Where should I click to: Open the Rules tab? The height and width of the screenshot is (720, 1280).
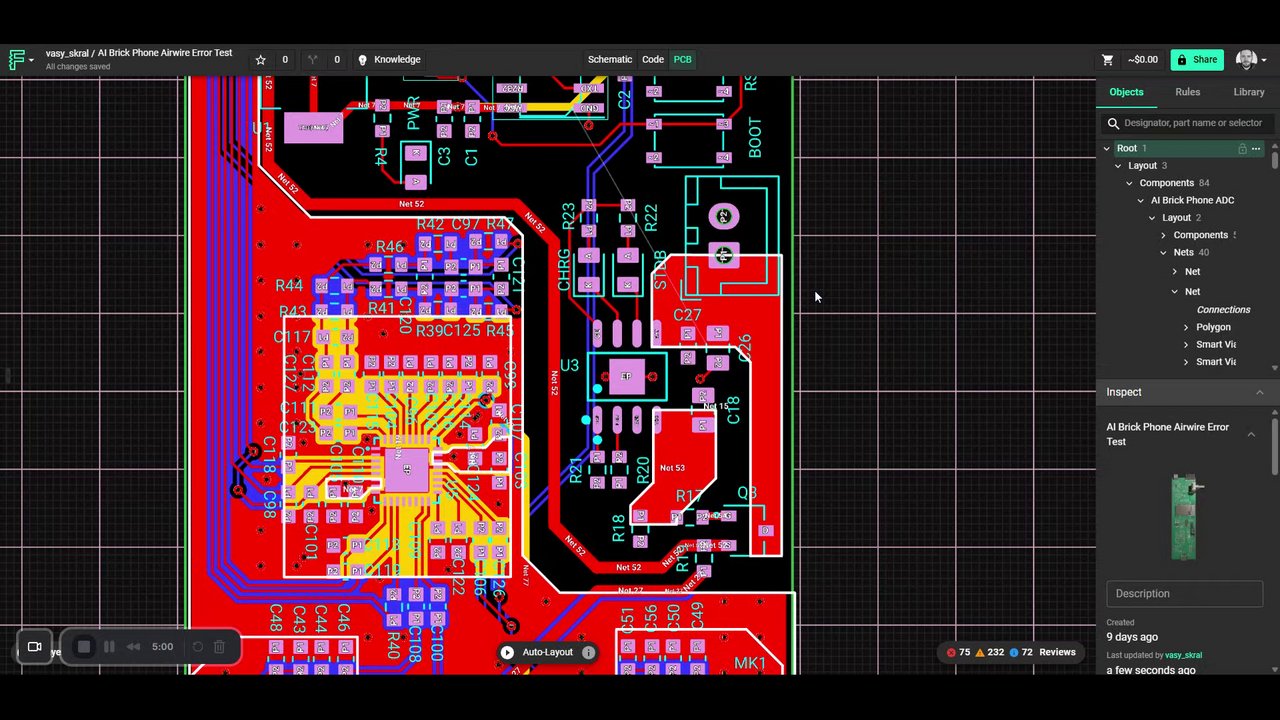coord(1188,92)
